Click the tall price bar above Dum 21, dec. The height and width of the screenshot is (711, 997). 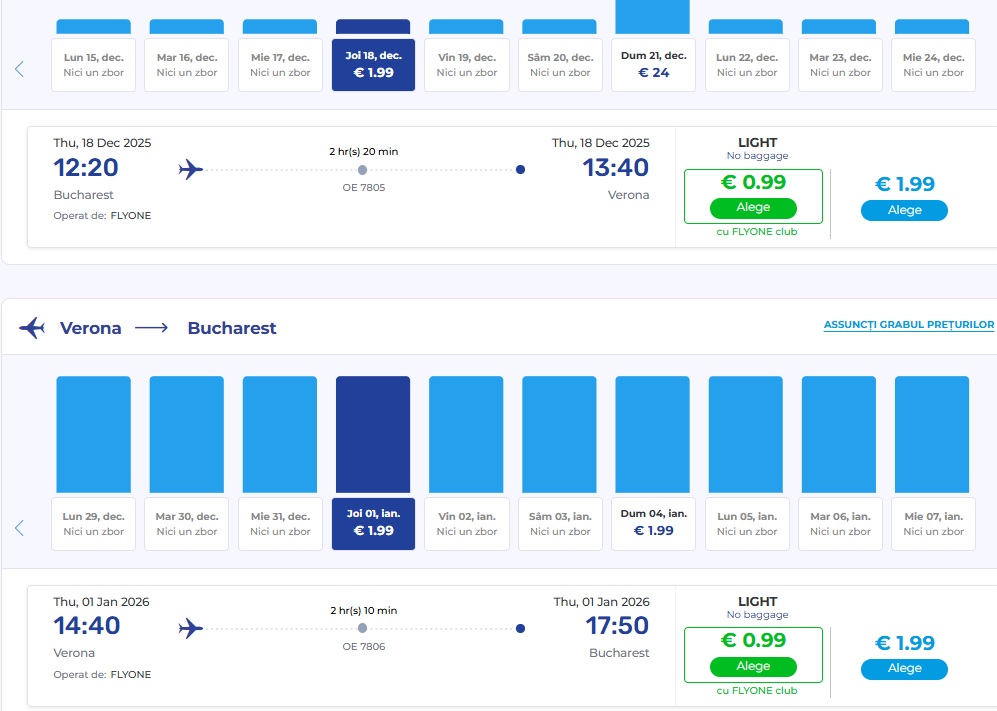point(653,16)
